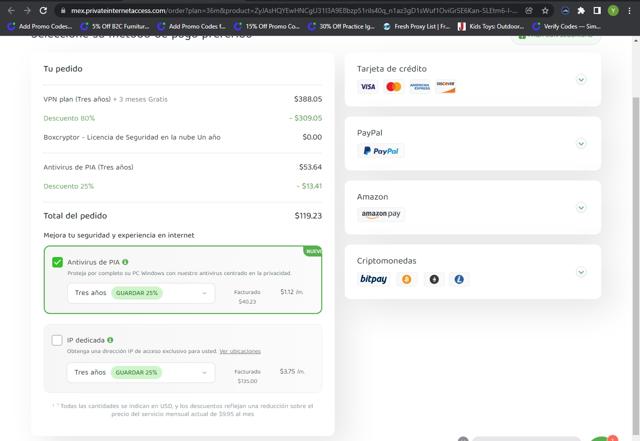Open the '5% Off B2C Furnitur...' bookmark
Image resolution: width=640 pixels, height=441 pixels.
[115, 27]
